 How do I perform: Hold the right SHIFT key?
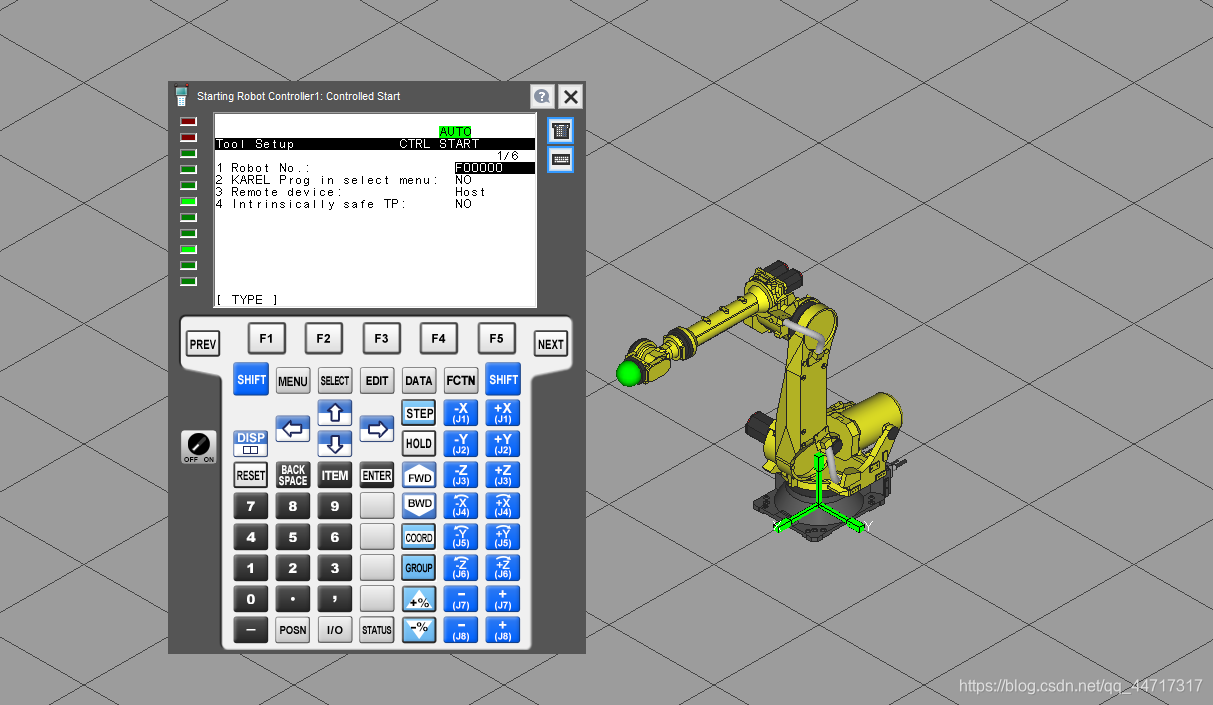(503, 380)
